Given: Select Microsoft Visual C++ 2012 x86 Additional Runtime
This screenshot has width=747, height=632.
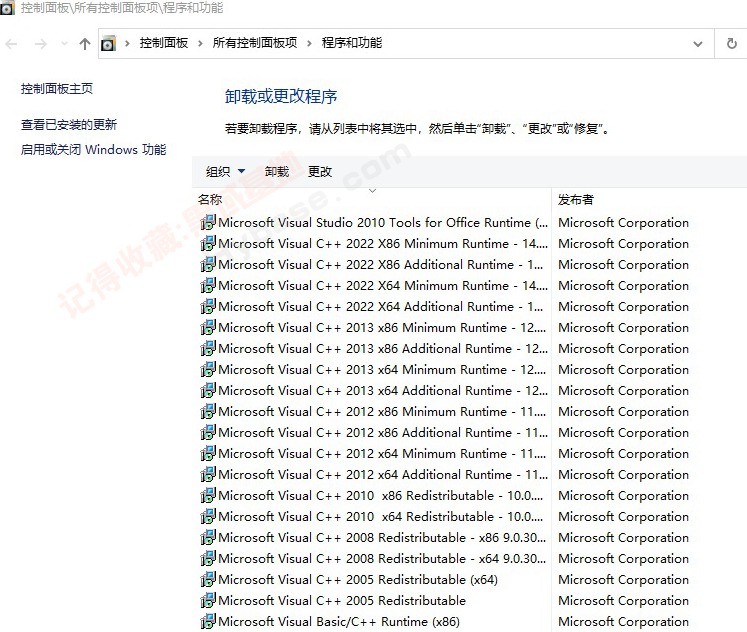Looking at the screenshot, I should tap(383, 432).
